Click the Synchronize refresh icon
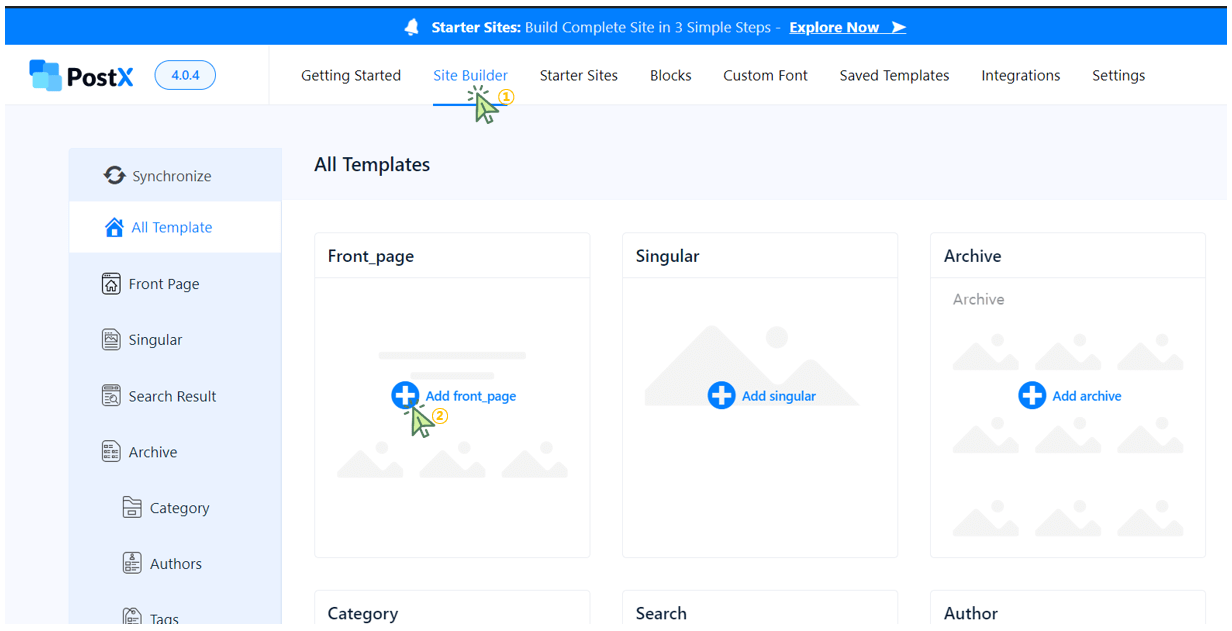 coord(114,175)
